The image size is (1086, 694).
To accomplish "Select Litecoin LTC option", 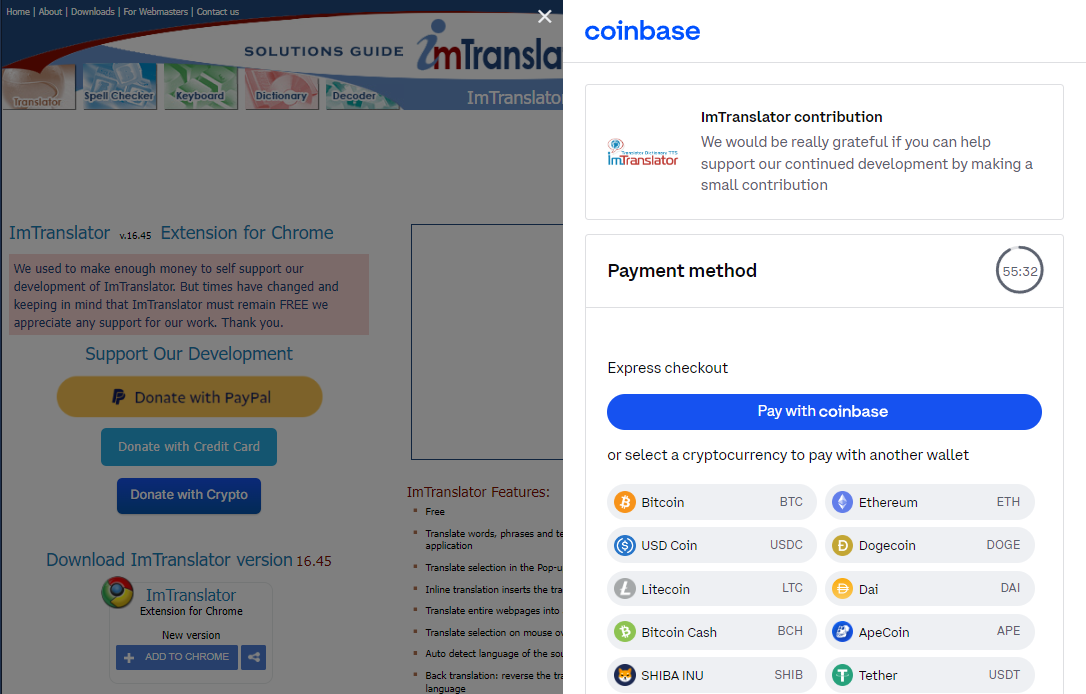I will click(711, 589).
